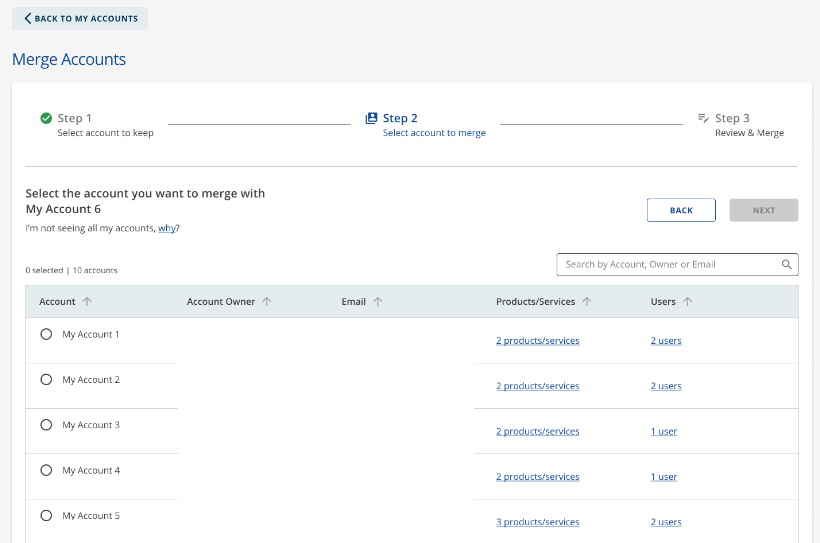Open My Account 5's 3 products/services link
This screenshot has width=820, height=543.
click(537, 522)
